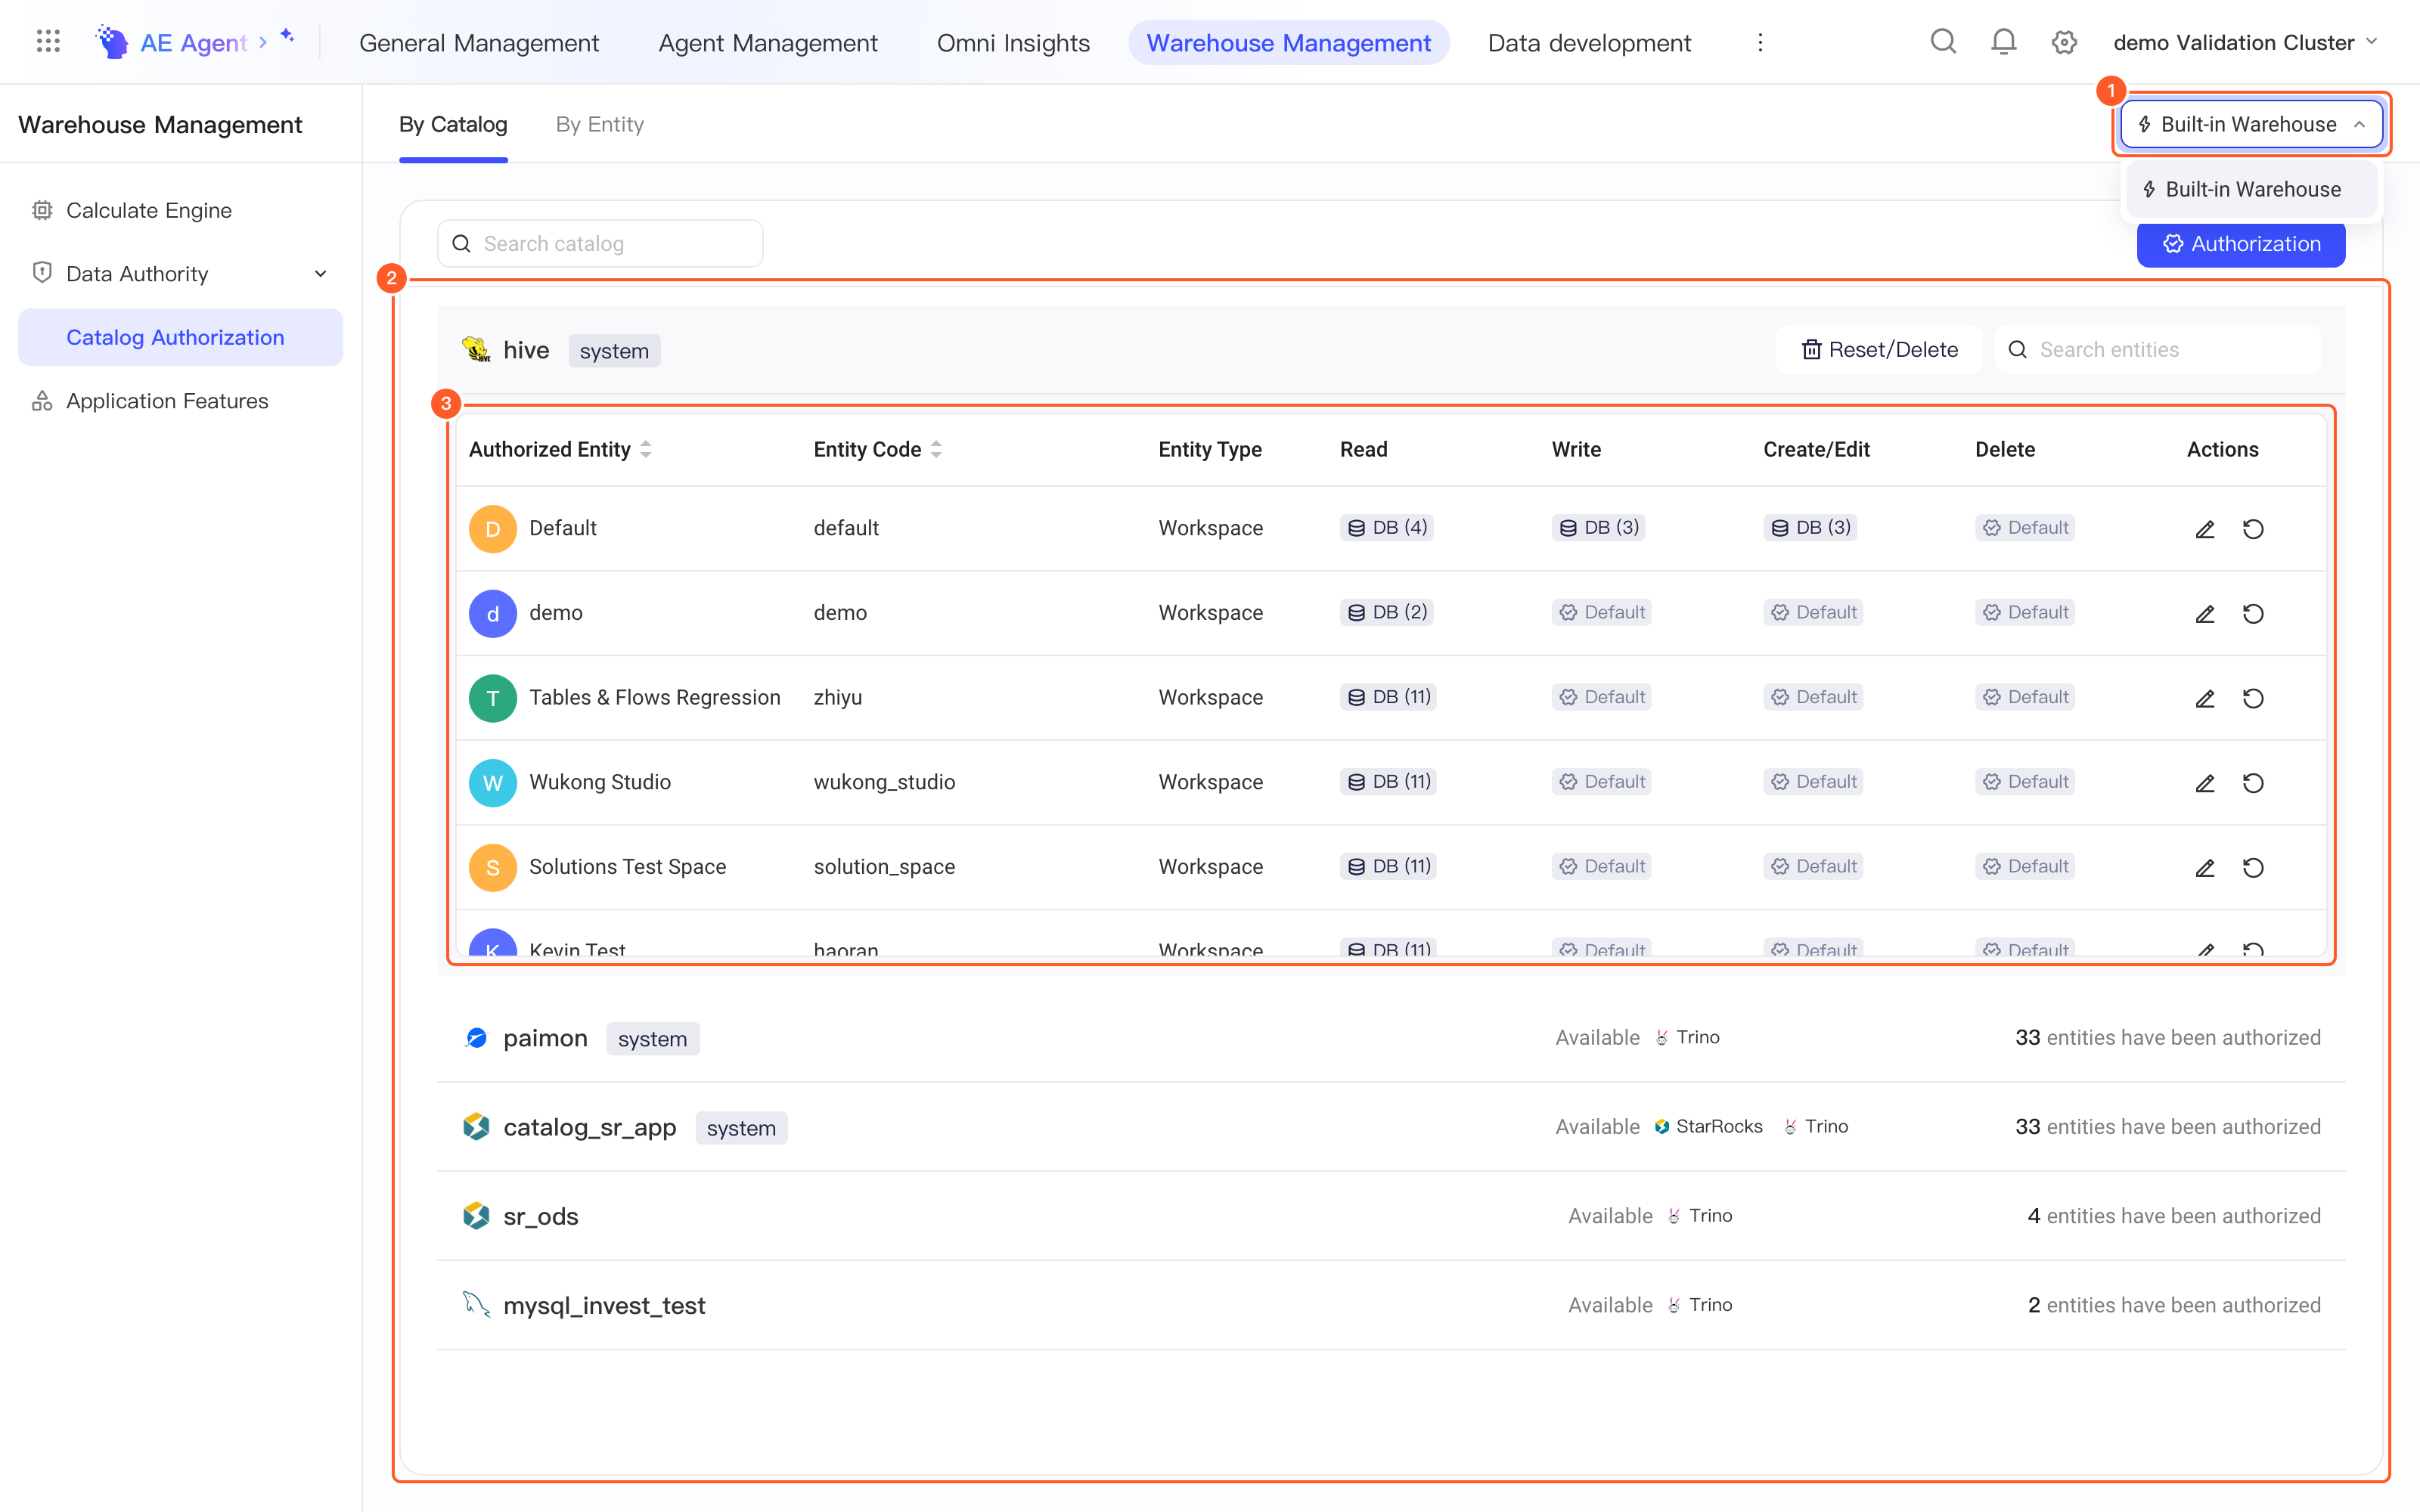Select the Warehouse Management navigation tab
The height and width of the screenshot is (1512, 2420).
point(1288,42)
